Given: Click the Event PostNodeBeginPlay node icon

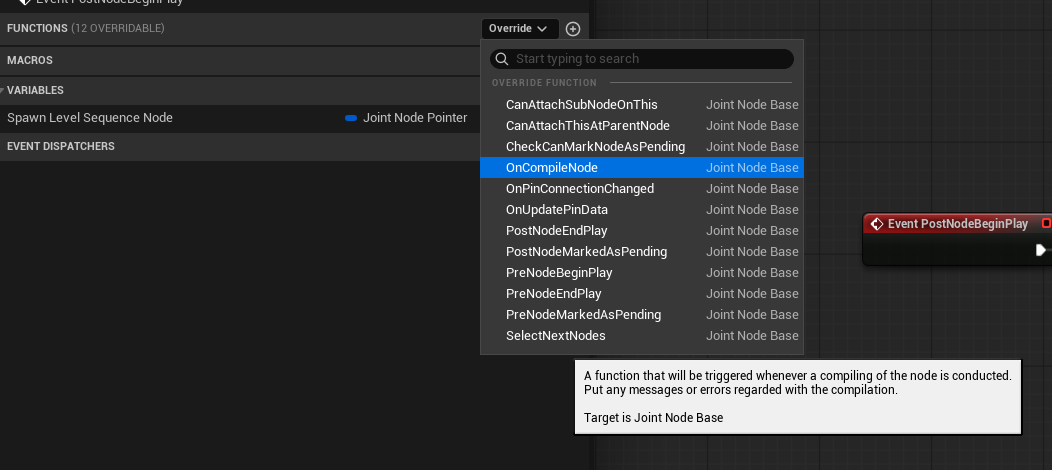Looking at the screenshot, I should point(877,224).
